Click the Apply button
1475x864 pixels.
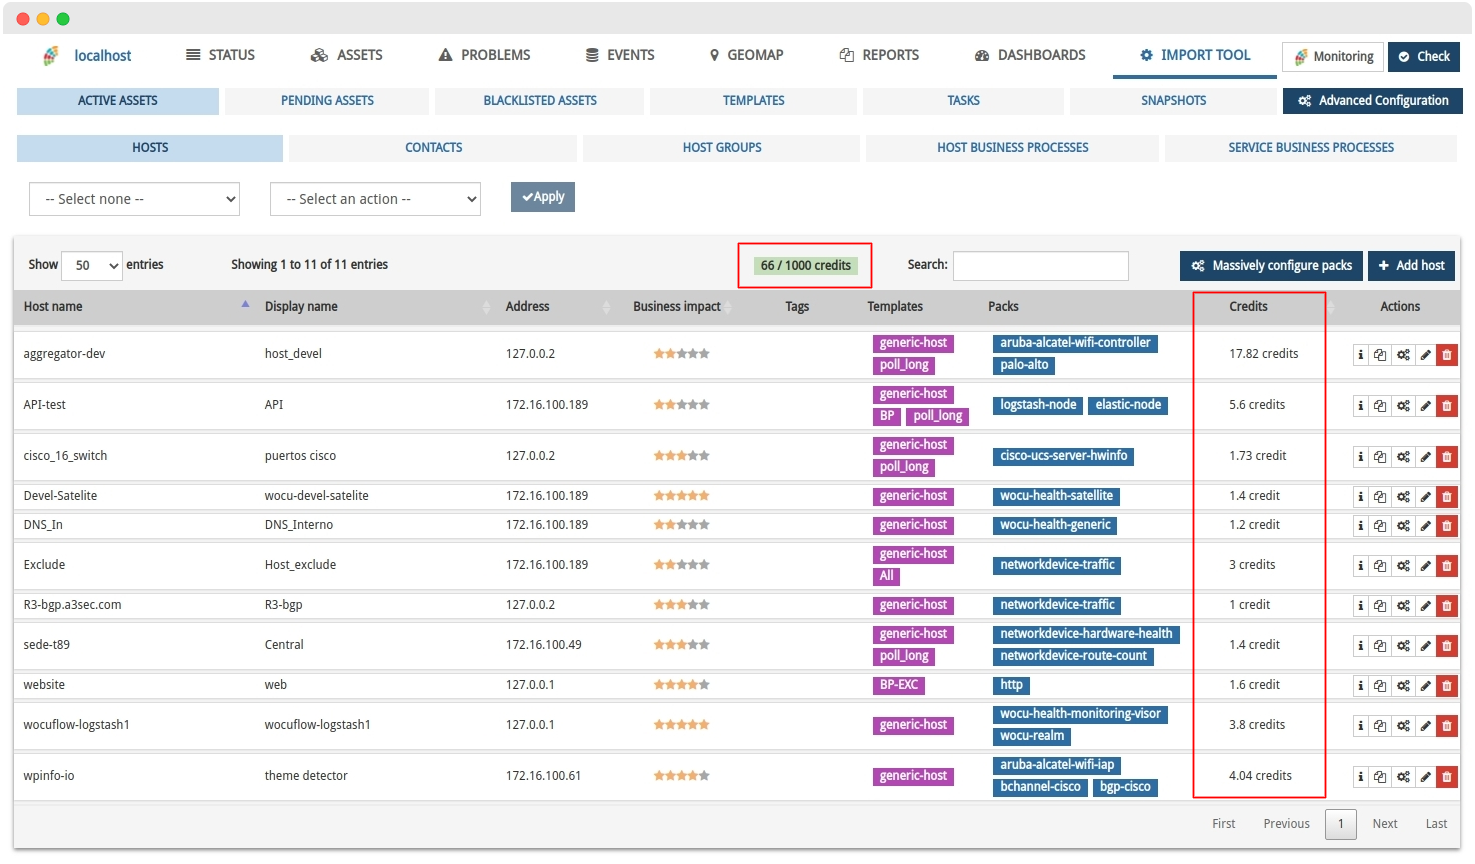click(543, 197)
